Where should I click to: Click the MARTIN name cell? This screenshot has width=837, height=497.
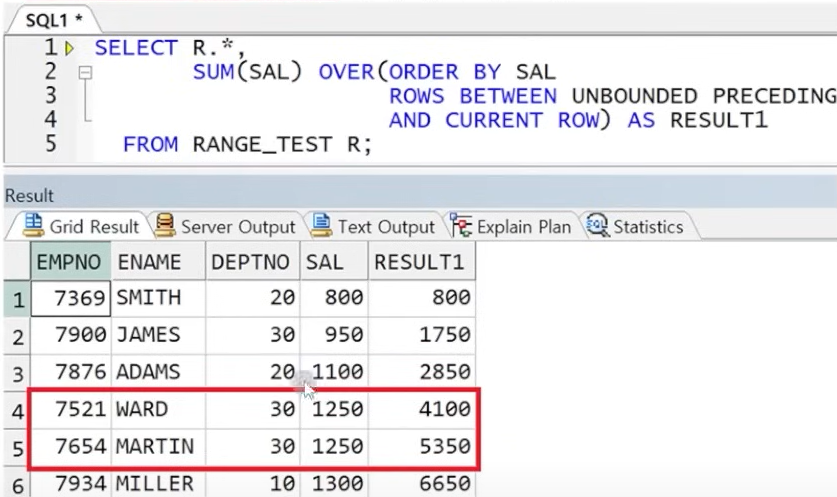click(x=159, y=447)
